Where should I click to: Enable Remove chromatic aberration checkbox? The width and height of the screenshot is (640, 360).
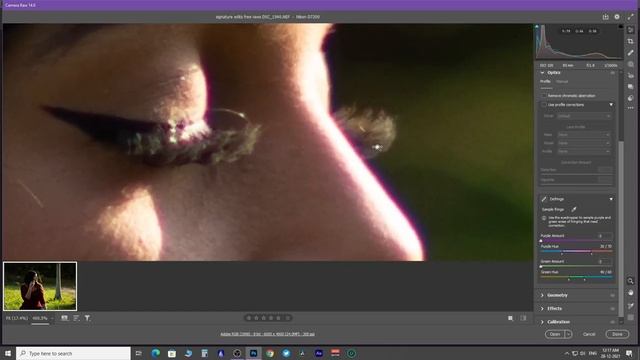coord(544,96)
